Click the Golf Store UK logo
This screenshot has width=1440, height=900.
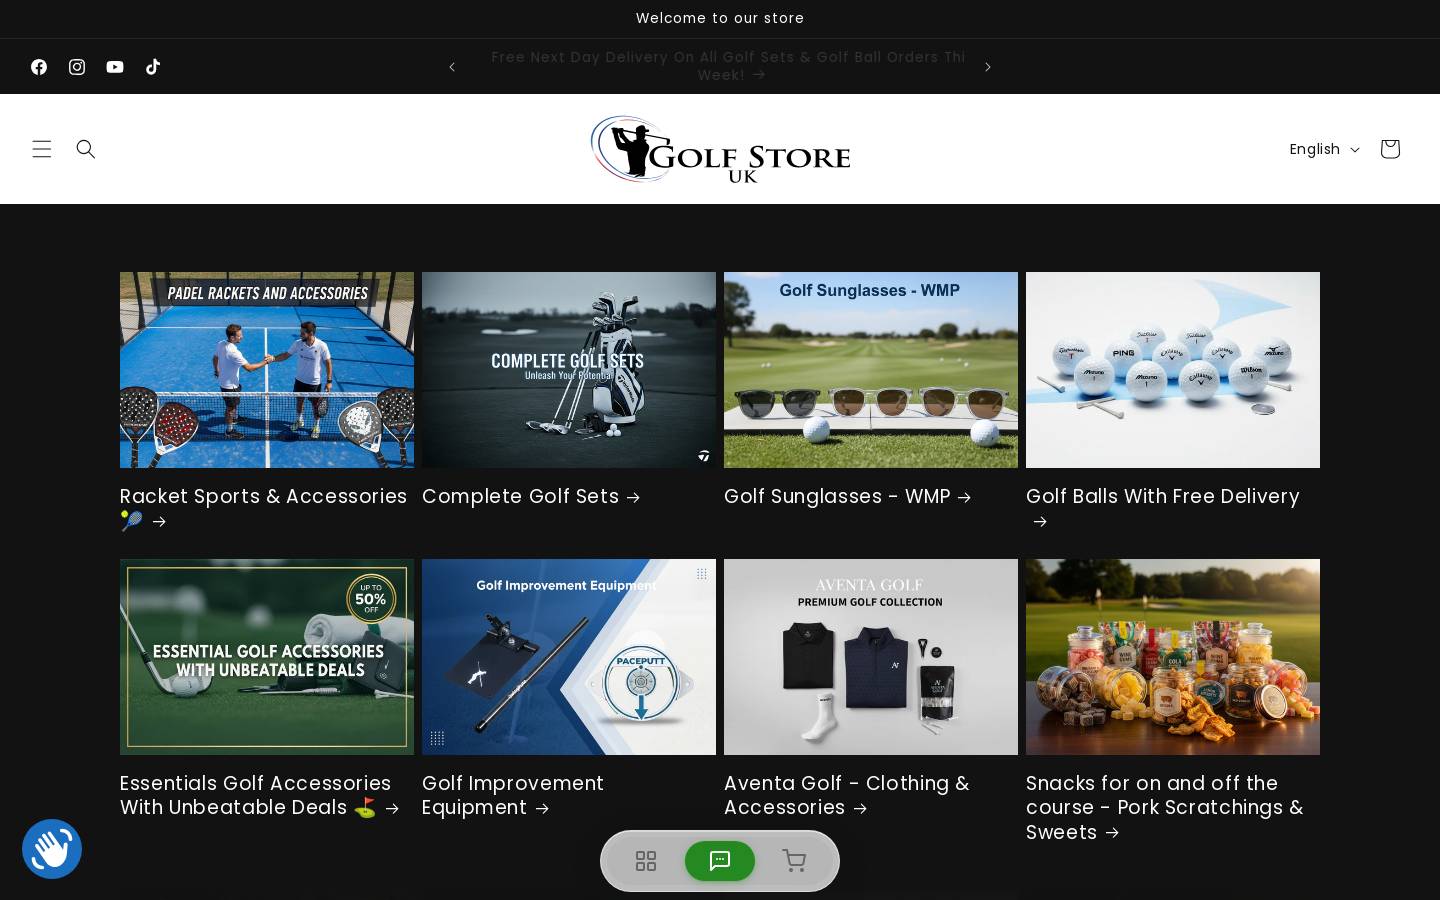coord(720,149)
